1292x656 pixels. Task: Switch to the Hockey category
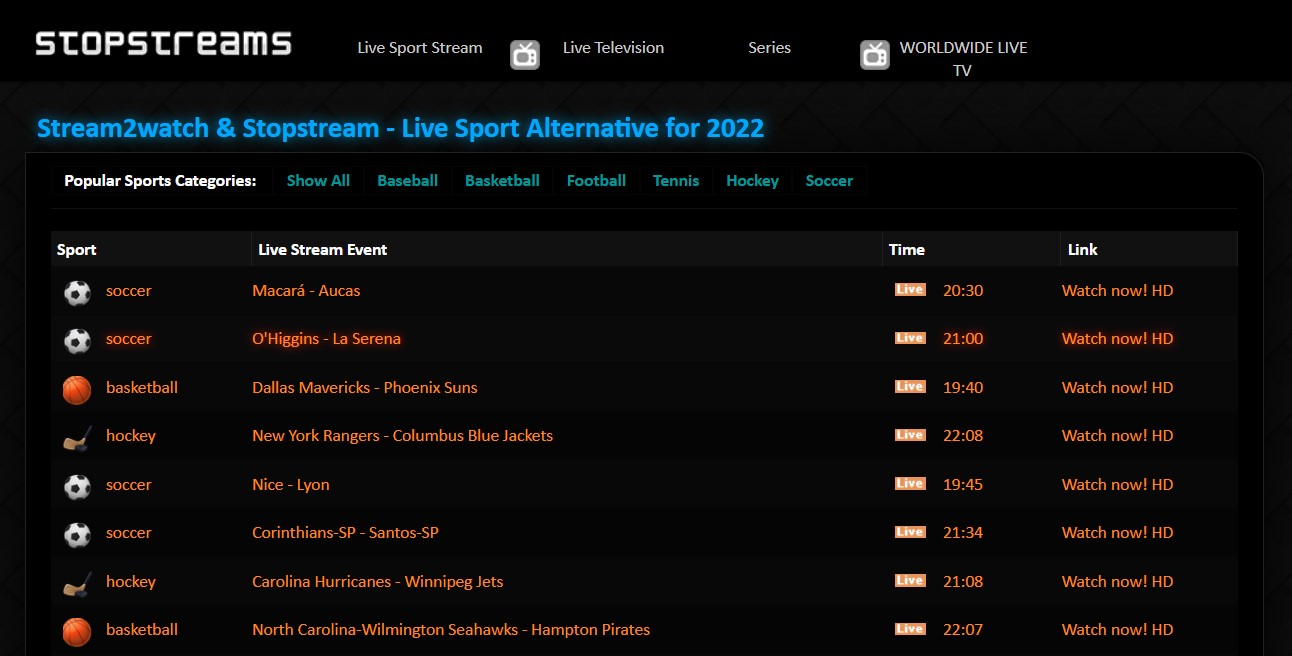[752, 180]
